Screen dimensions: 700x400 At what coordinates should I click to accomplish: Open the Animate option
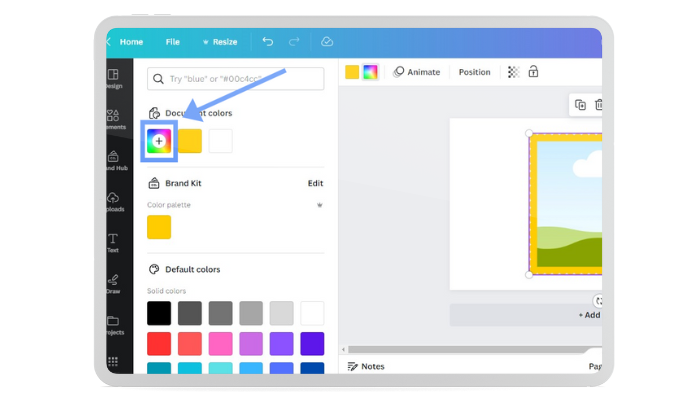(x=417, y=72)
